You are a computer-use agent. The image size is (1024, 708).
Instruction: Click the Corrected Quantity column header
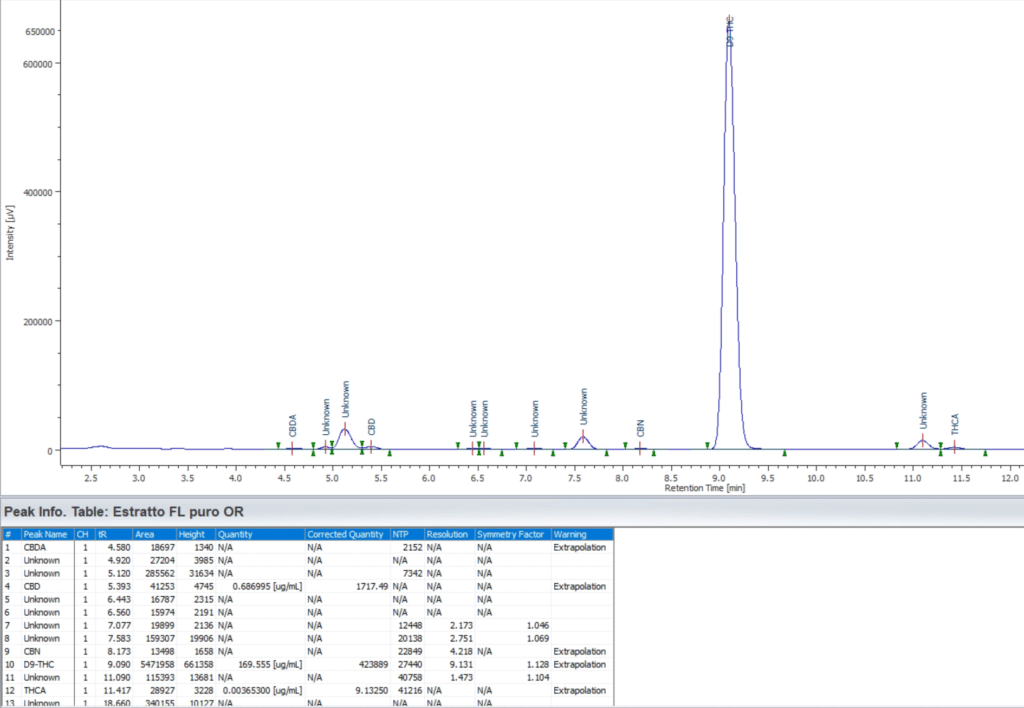coord(347,534)
